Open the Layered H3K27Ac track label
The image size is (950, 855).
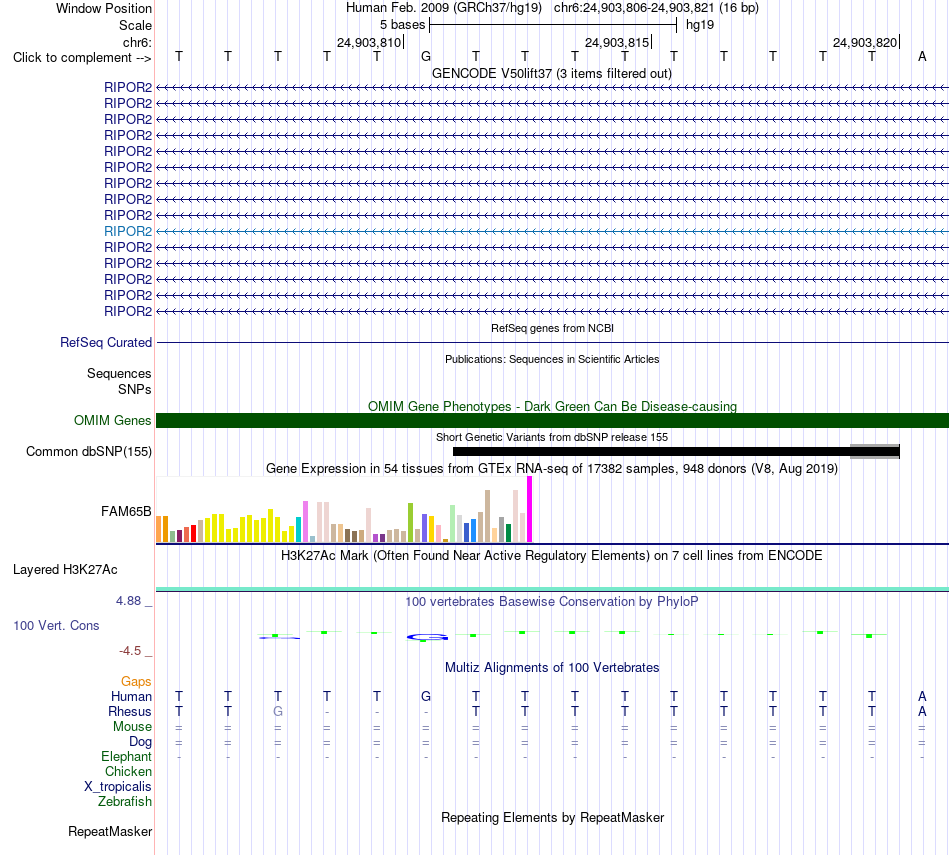[x=65, y=570]
